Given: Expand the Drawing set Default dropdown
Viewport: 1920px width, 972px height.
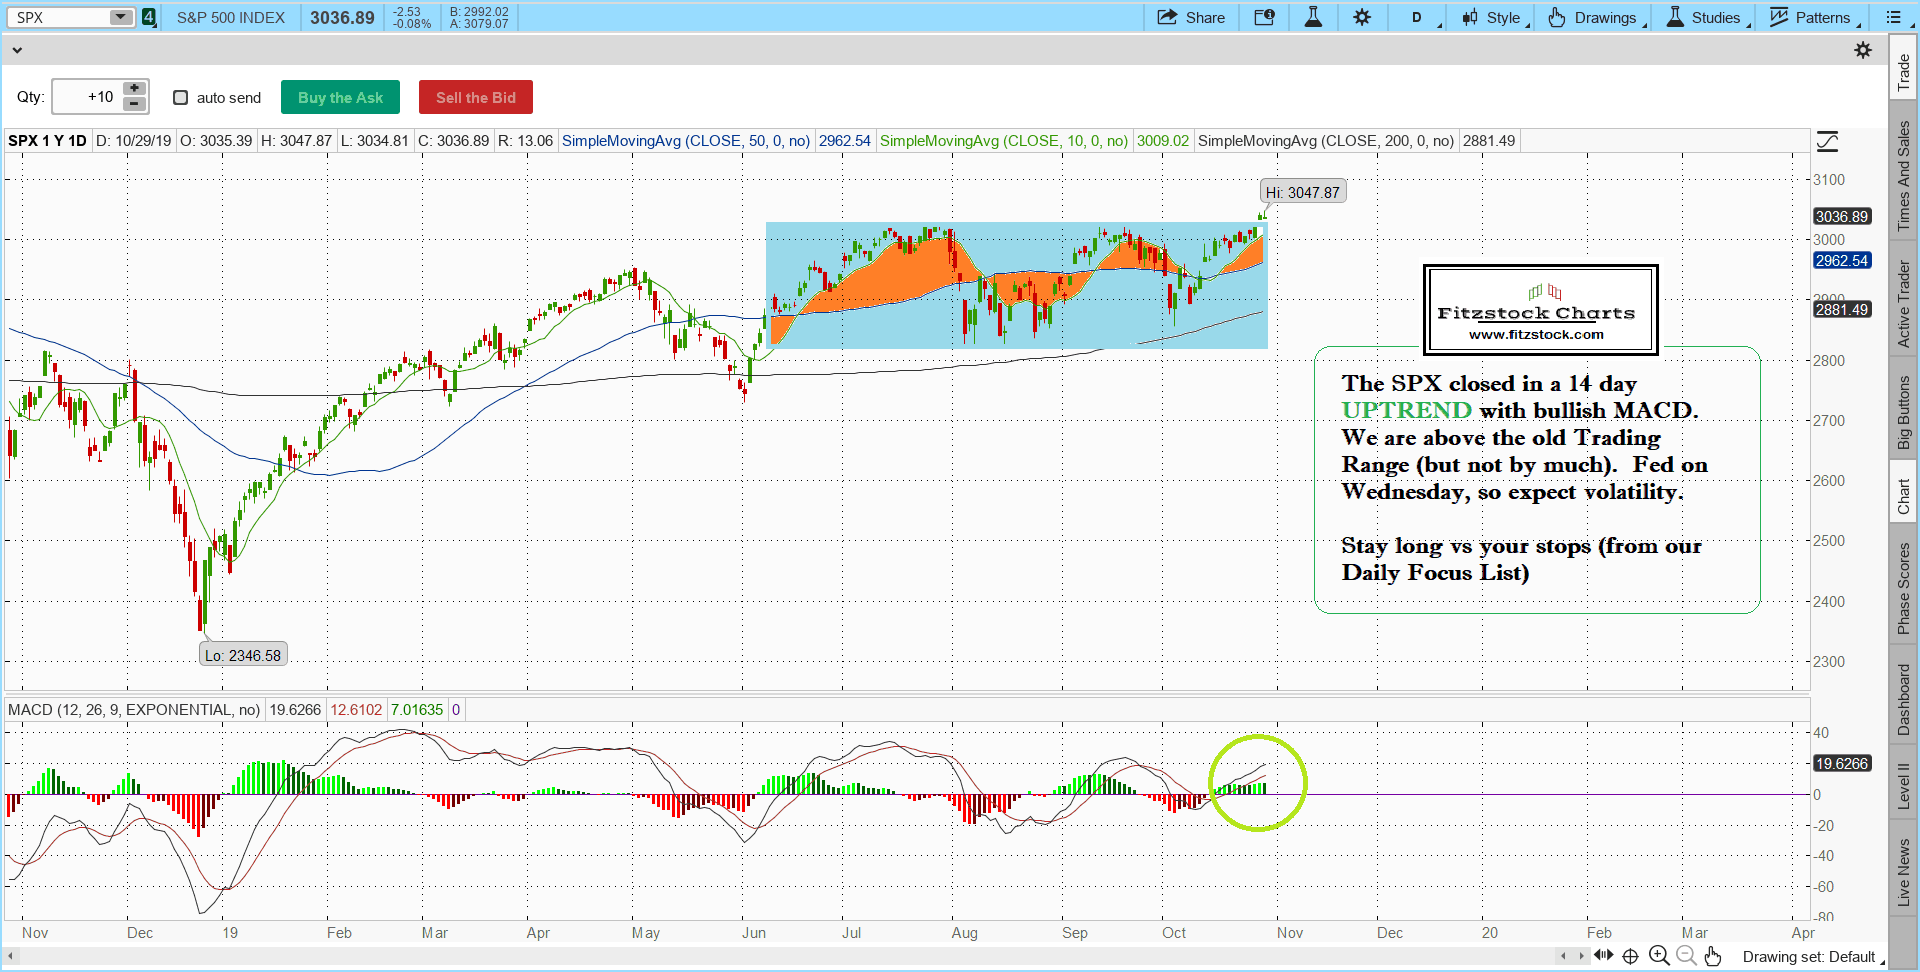Looking at the screenshot, I should 1812,957.
